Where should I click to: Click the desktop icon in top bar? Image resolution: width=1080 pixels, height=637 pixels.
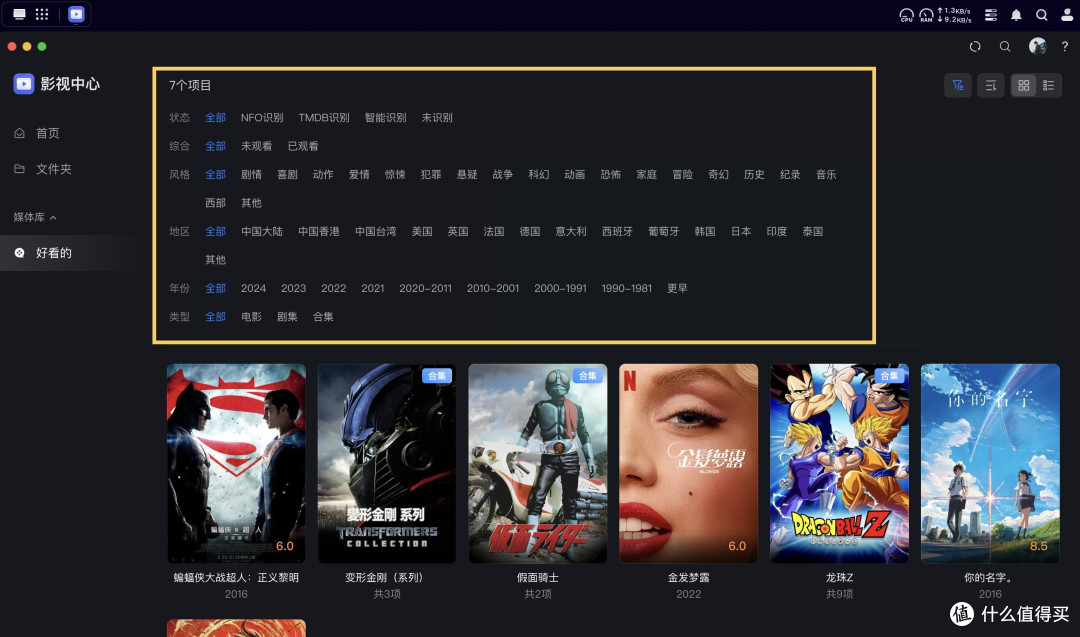pyautogui.click(x=19, y=14)
